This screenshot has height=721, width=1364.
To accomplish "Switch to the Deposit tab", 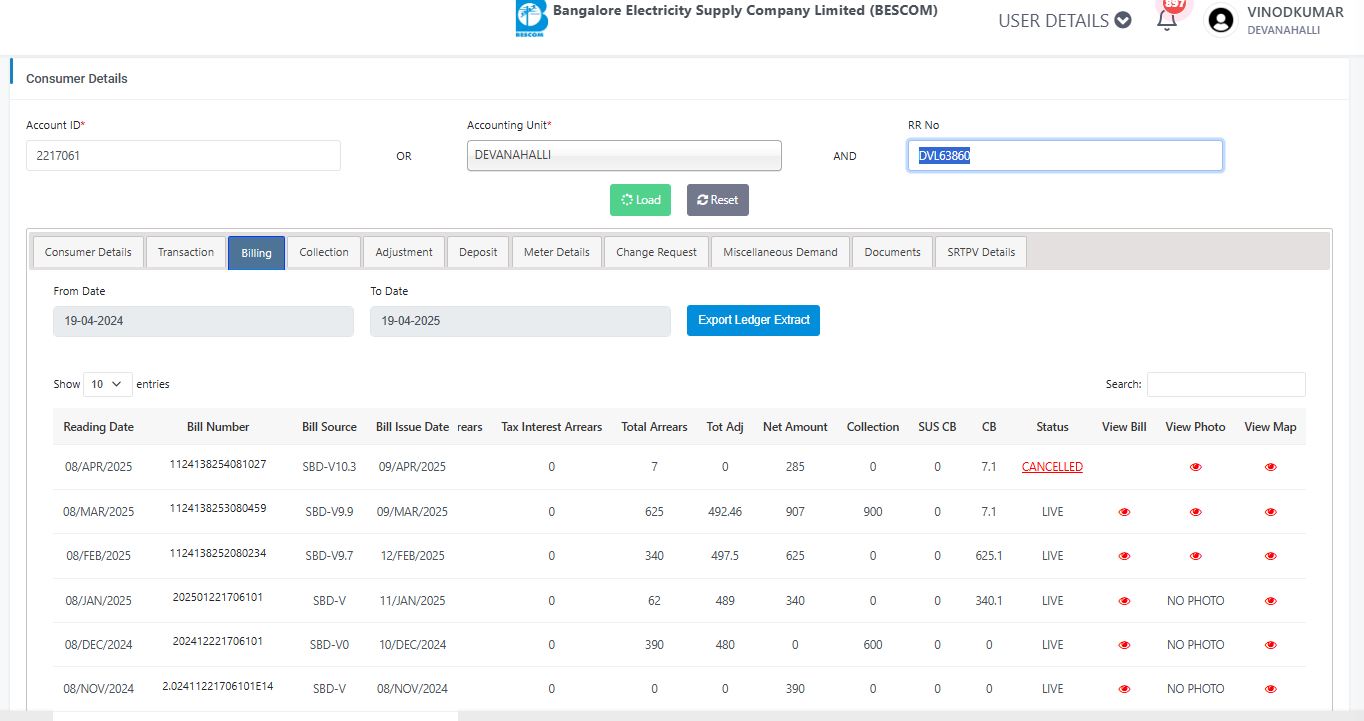I will click(x=478, y=252).
